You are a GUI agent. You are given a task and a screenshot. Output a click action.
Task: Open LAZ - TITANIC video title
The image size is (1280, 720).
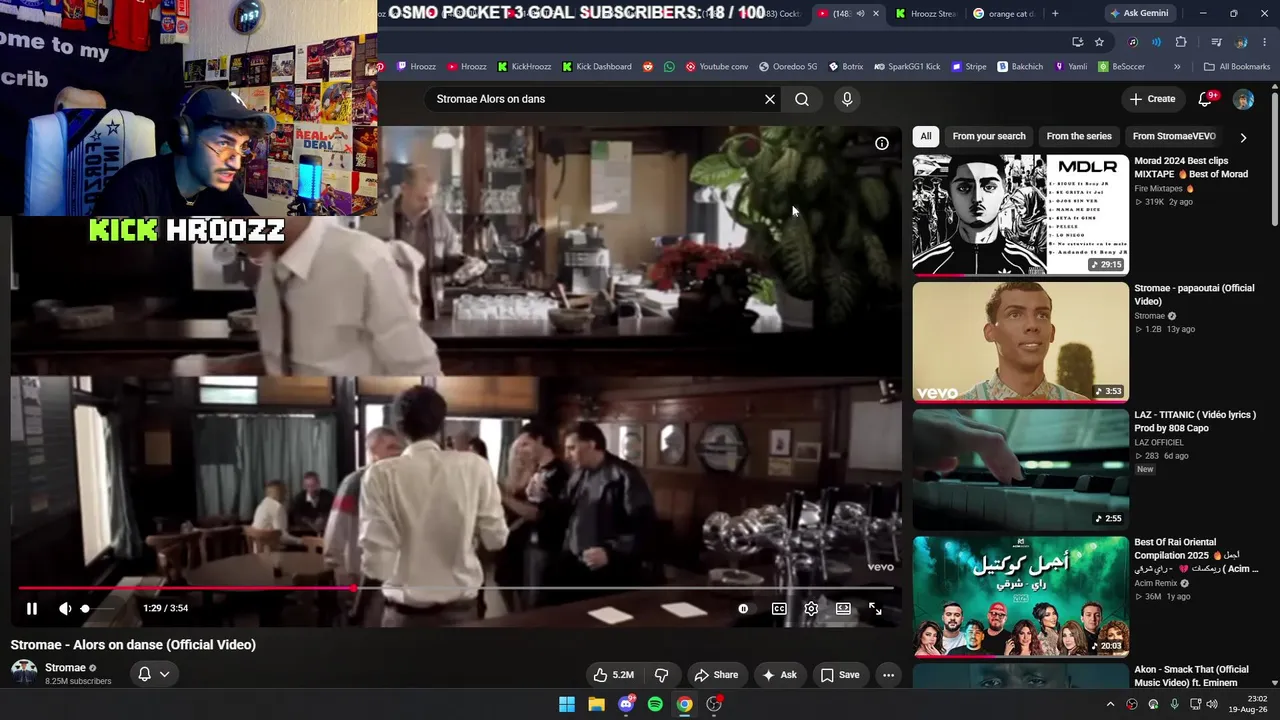(x=1195, y=421)
